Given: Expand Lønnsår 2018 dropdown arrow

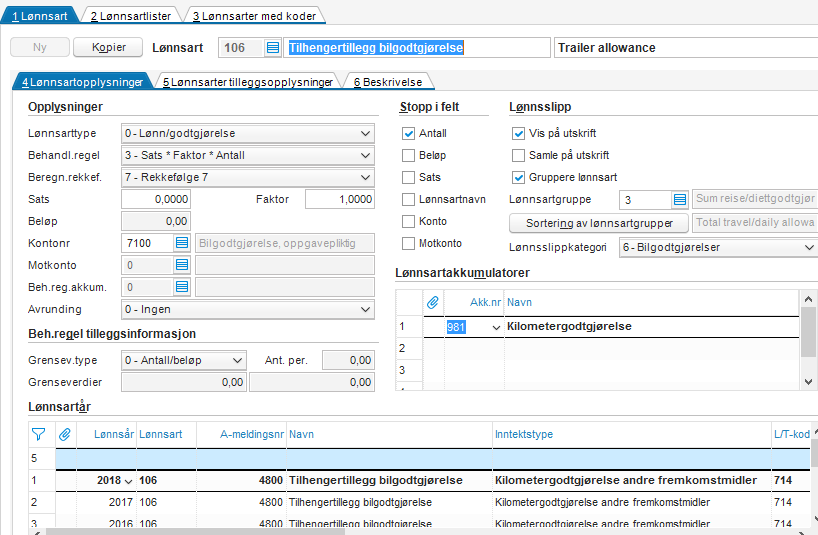Looking at the screenshot, I should [x=128, y=481].
